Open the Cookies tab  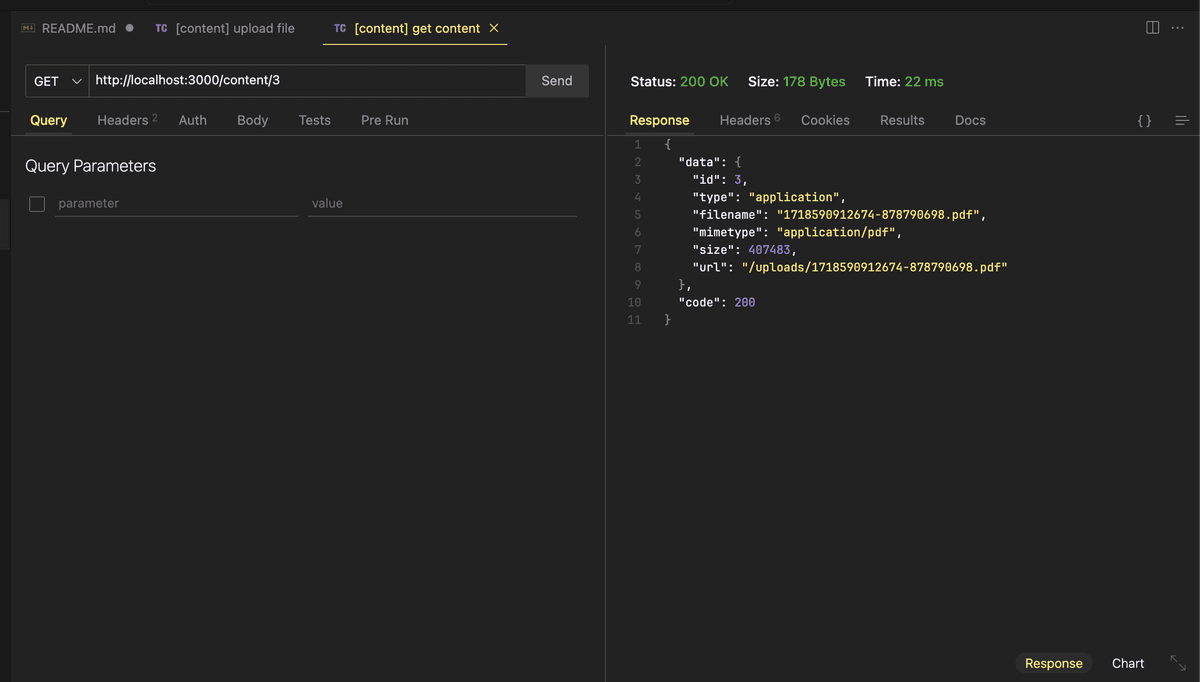[825, 120]
